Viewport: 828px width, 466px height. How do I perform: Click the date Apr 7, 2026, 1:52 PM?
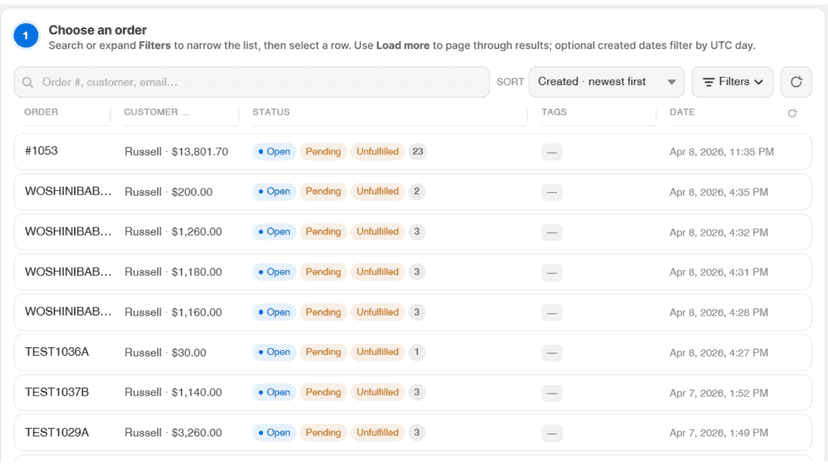[x=719, y=393]
